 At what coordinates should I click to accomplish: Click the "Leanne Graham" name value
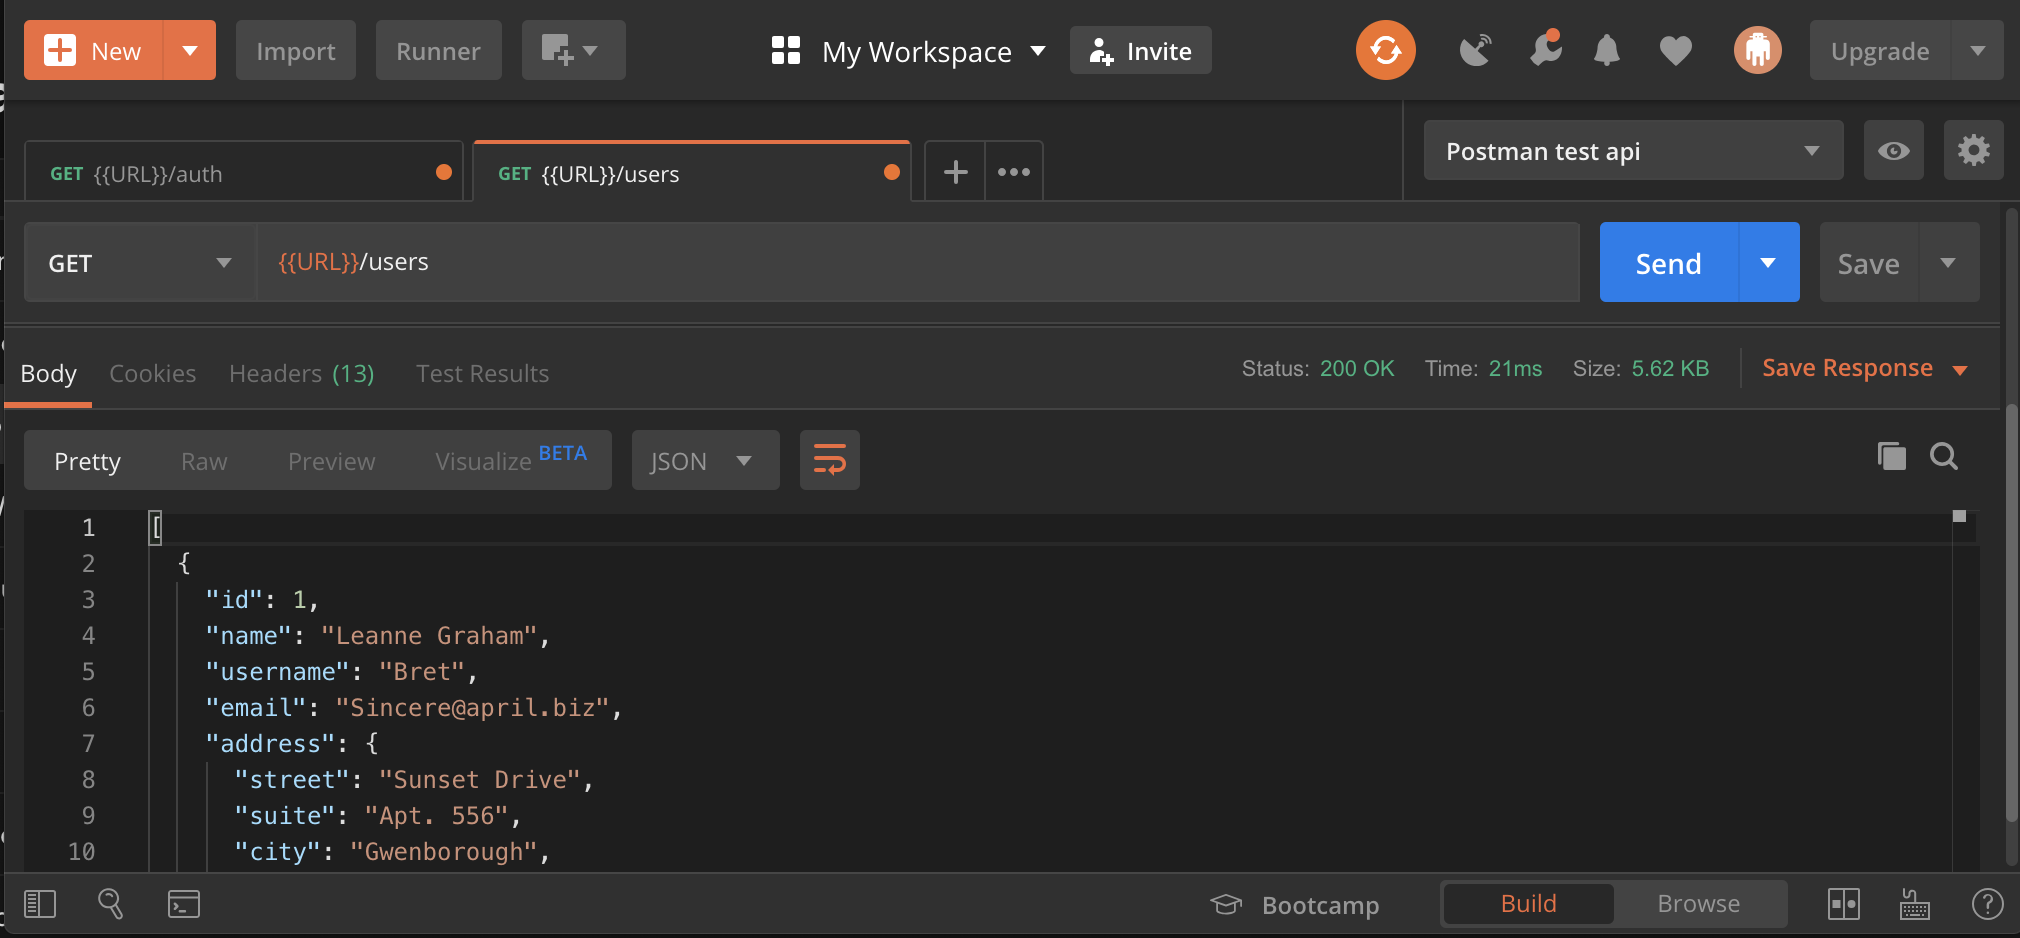(x=429, y=636)
